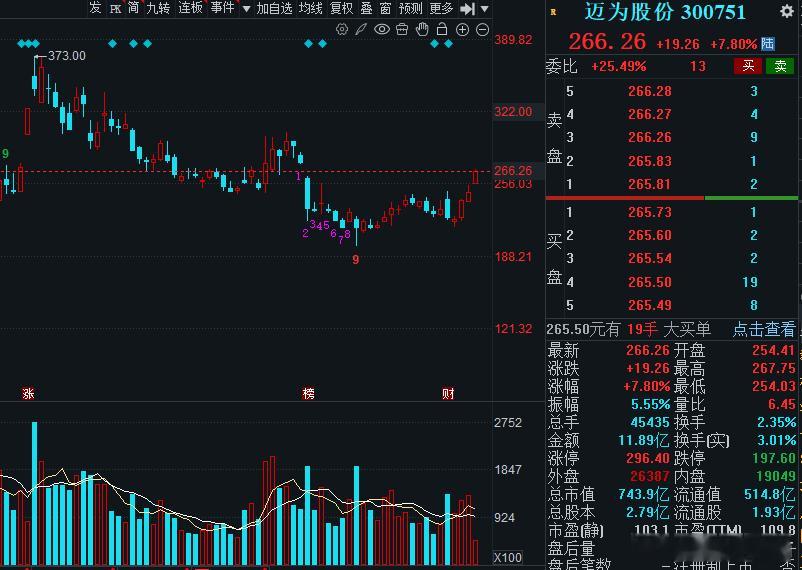Toggle the eye visibility icon

382,30
